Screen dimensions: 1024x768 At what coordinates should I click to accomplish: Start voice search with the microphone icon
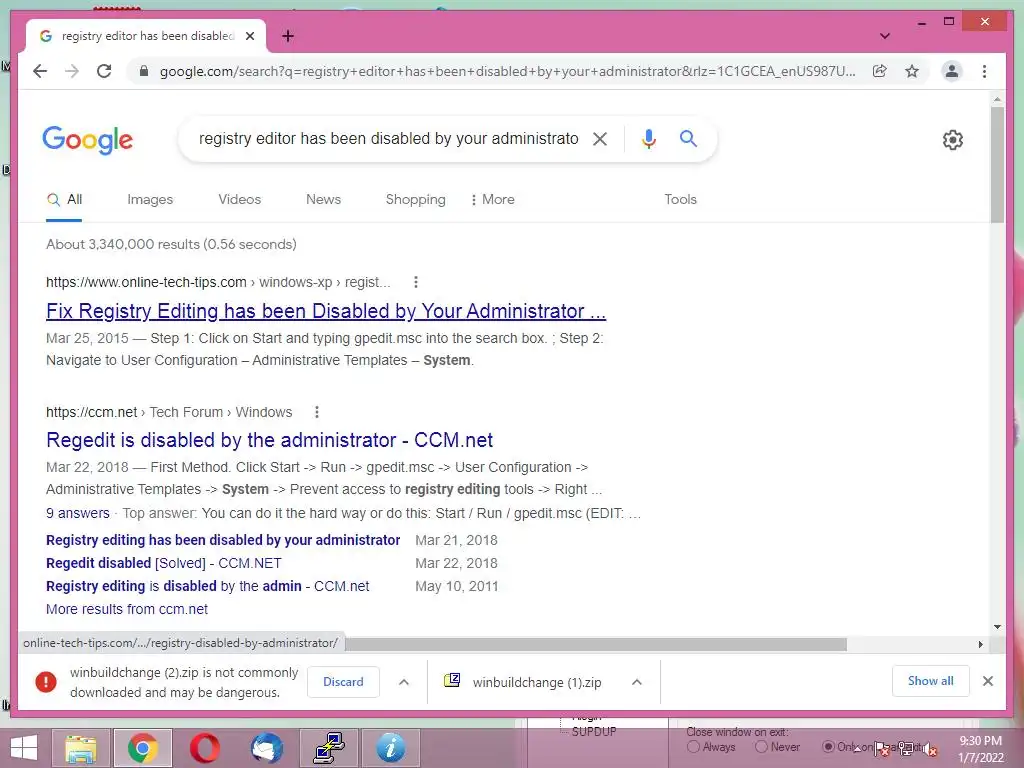click(648, 138)
